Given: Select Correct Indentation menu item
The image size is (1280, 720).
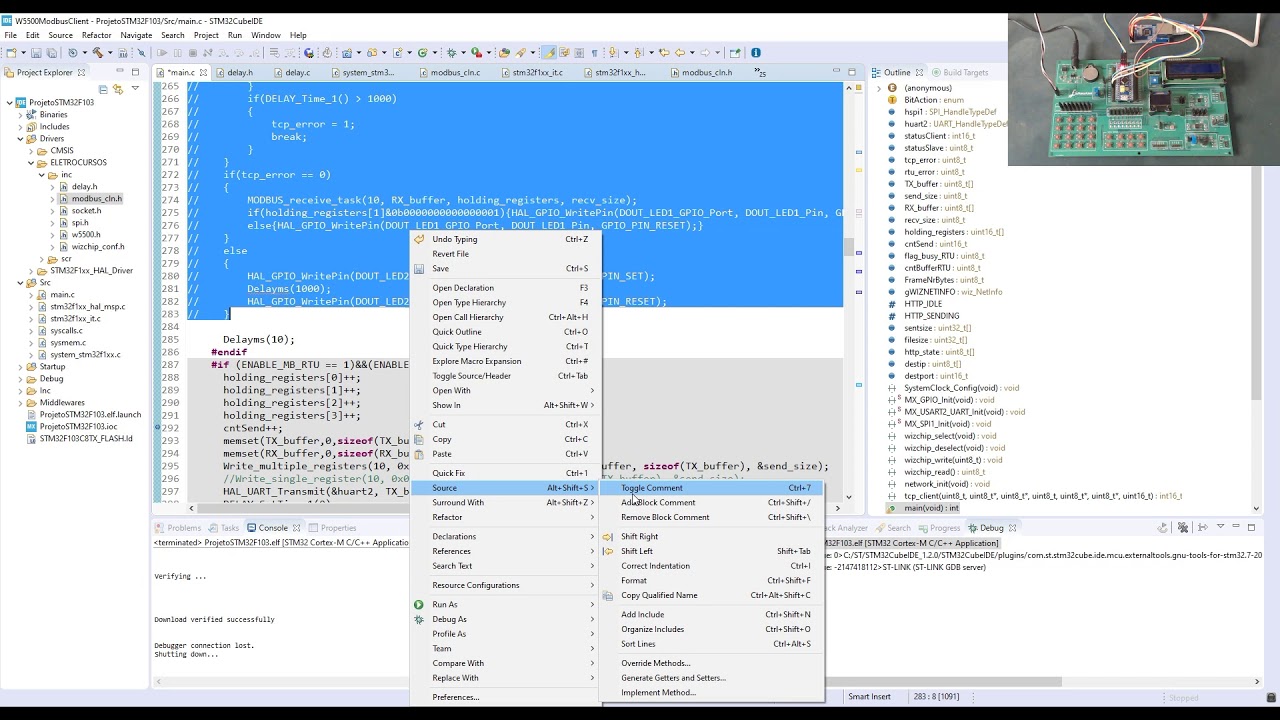Looking at the screenshot, I should [711, 566].
